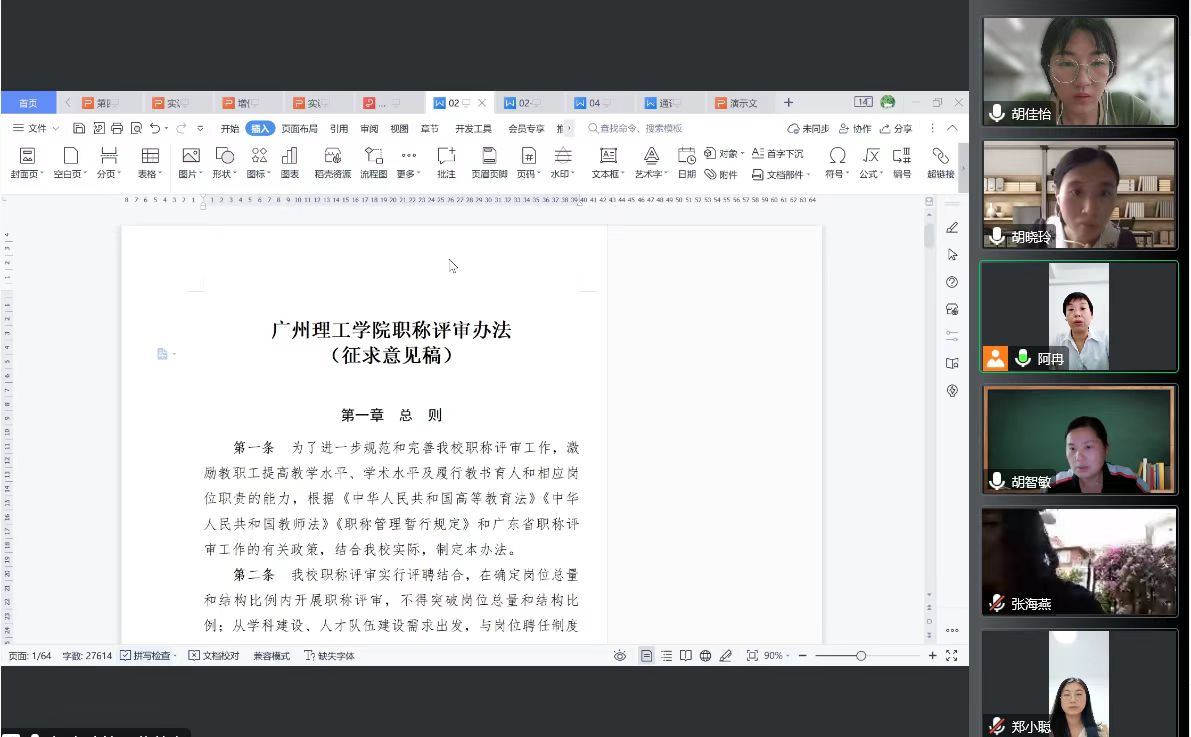
Task: Toggle 拼写检查 spell check checkbox
Action: point(126,656)
